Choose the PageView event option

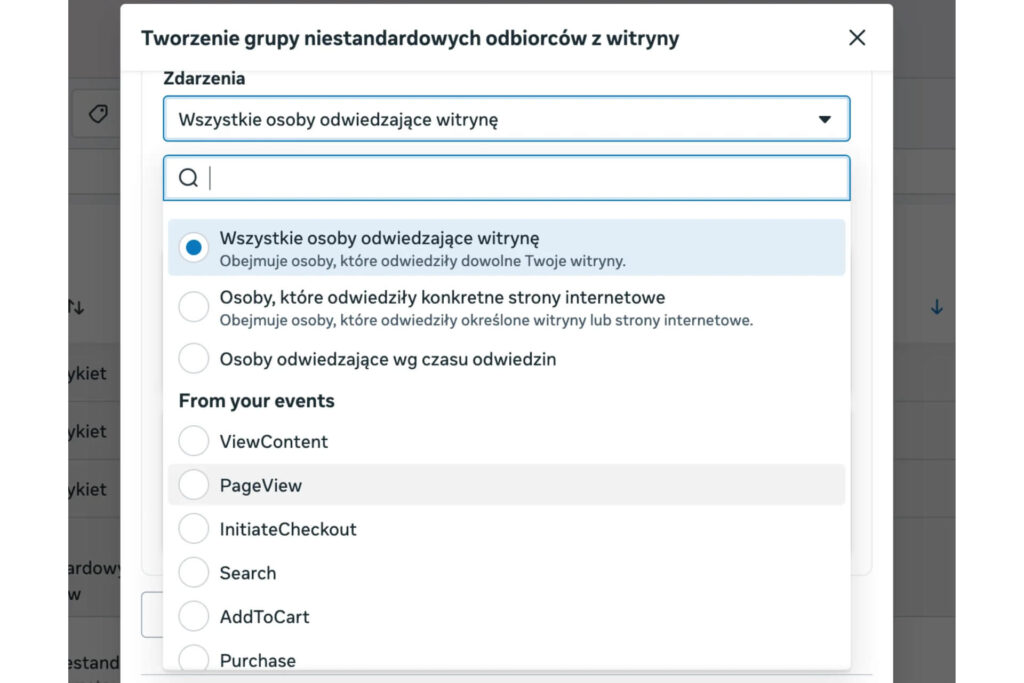point(506,485)
